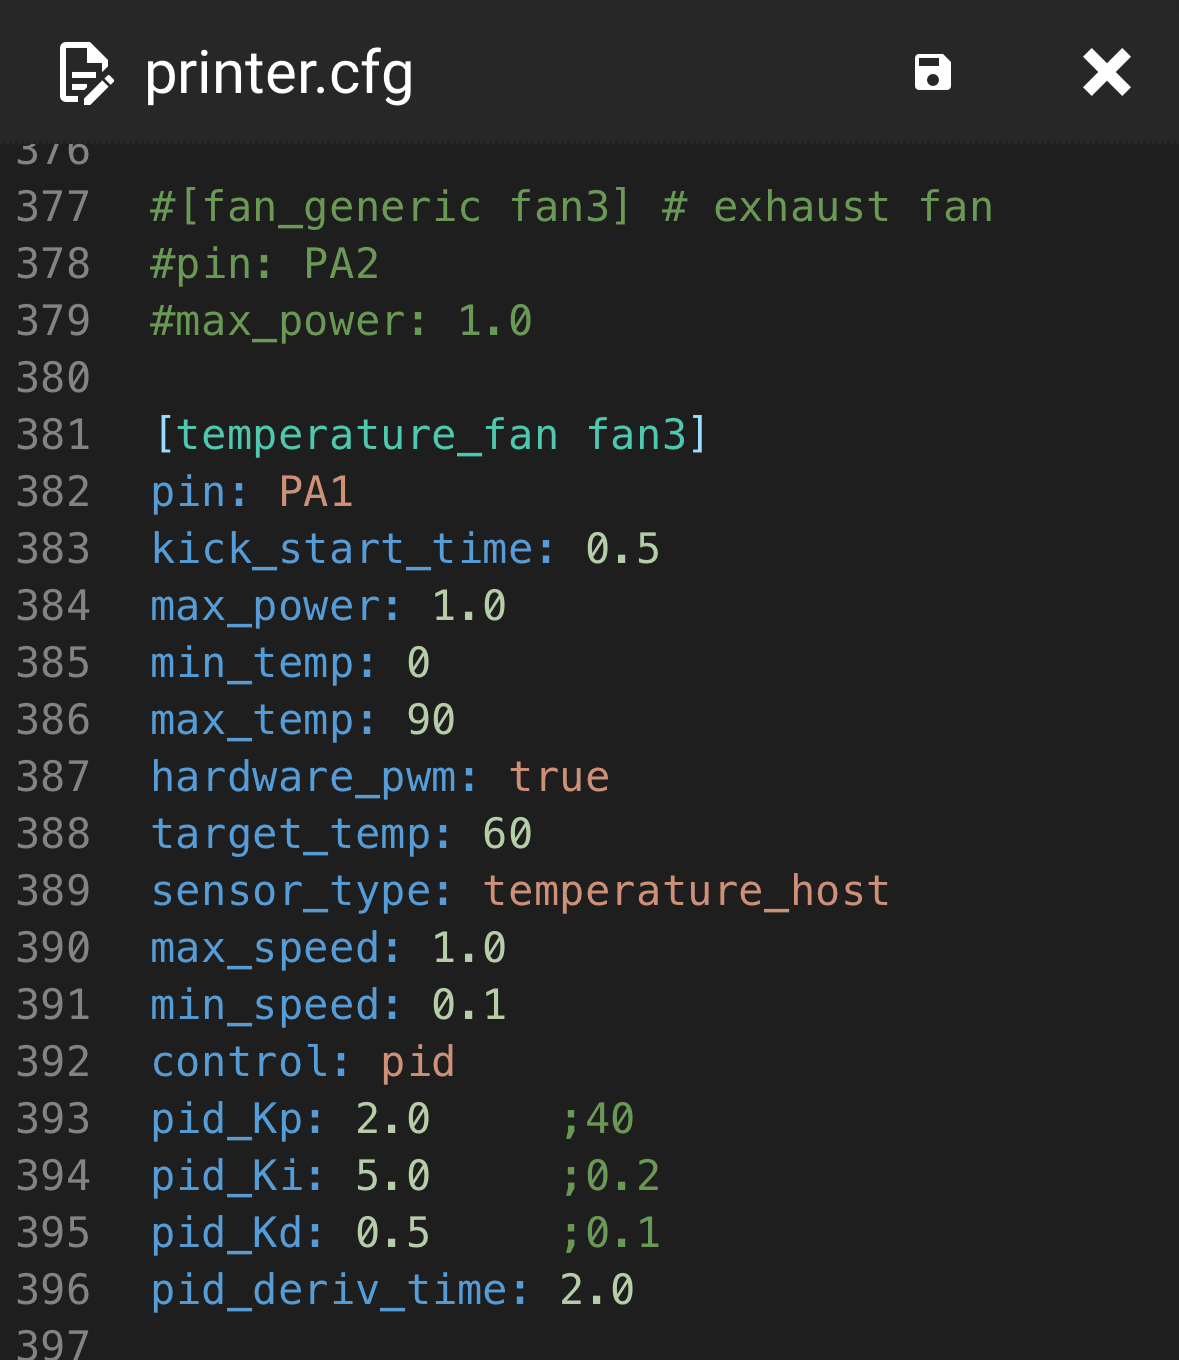Click the ;0.2 comment after pid_Ki
The image size is (1179, 1360).
tap(610, 1176)
